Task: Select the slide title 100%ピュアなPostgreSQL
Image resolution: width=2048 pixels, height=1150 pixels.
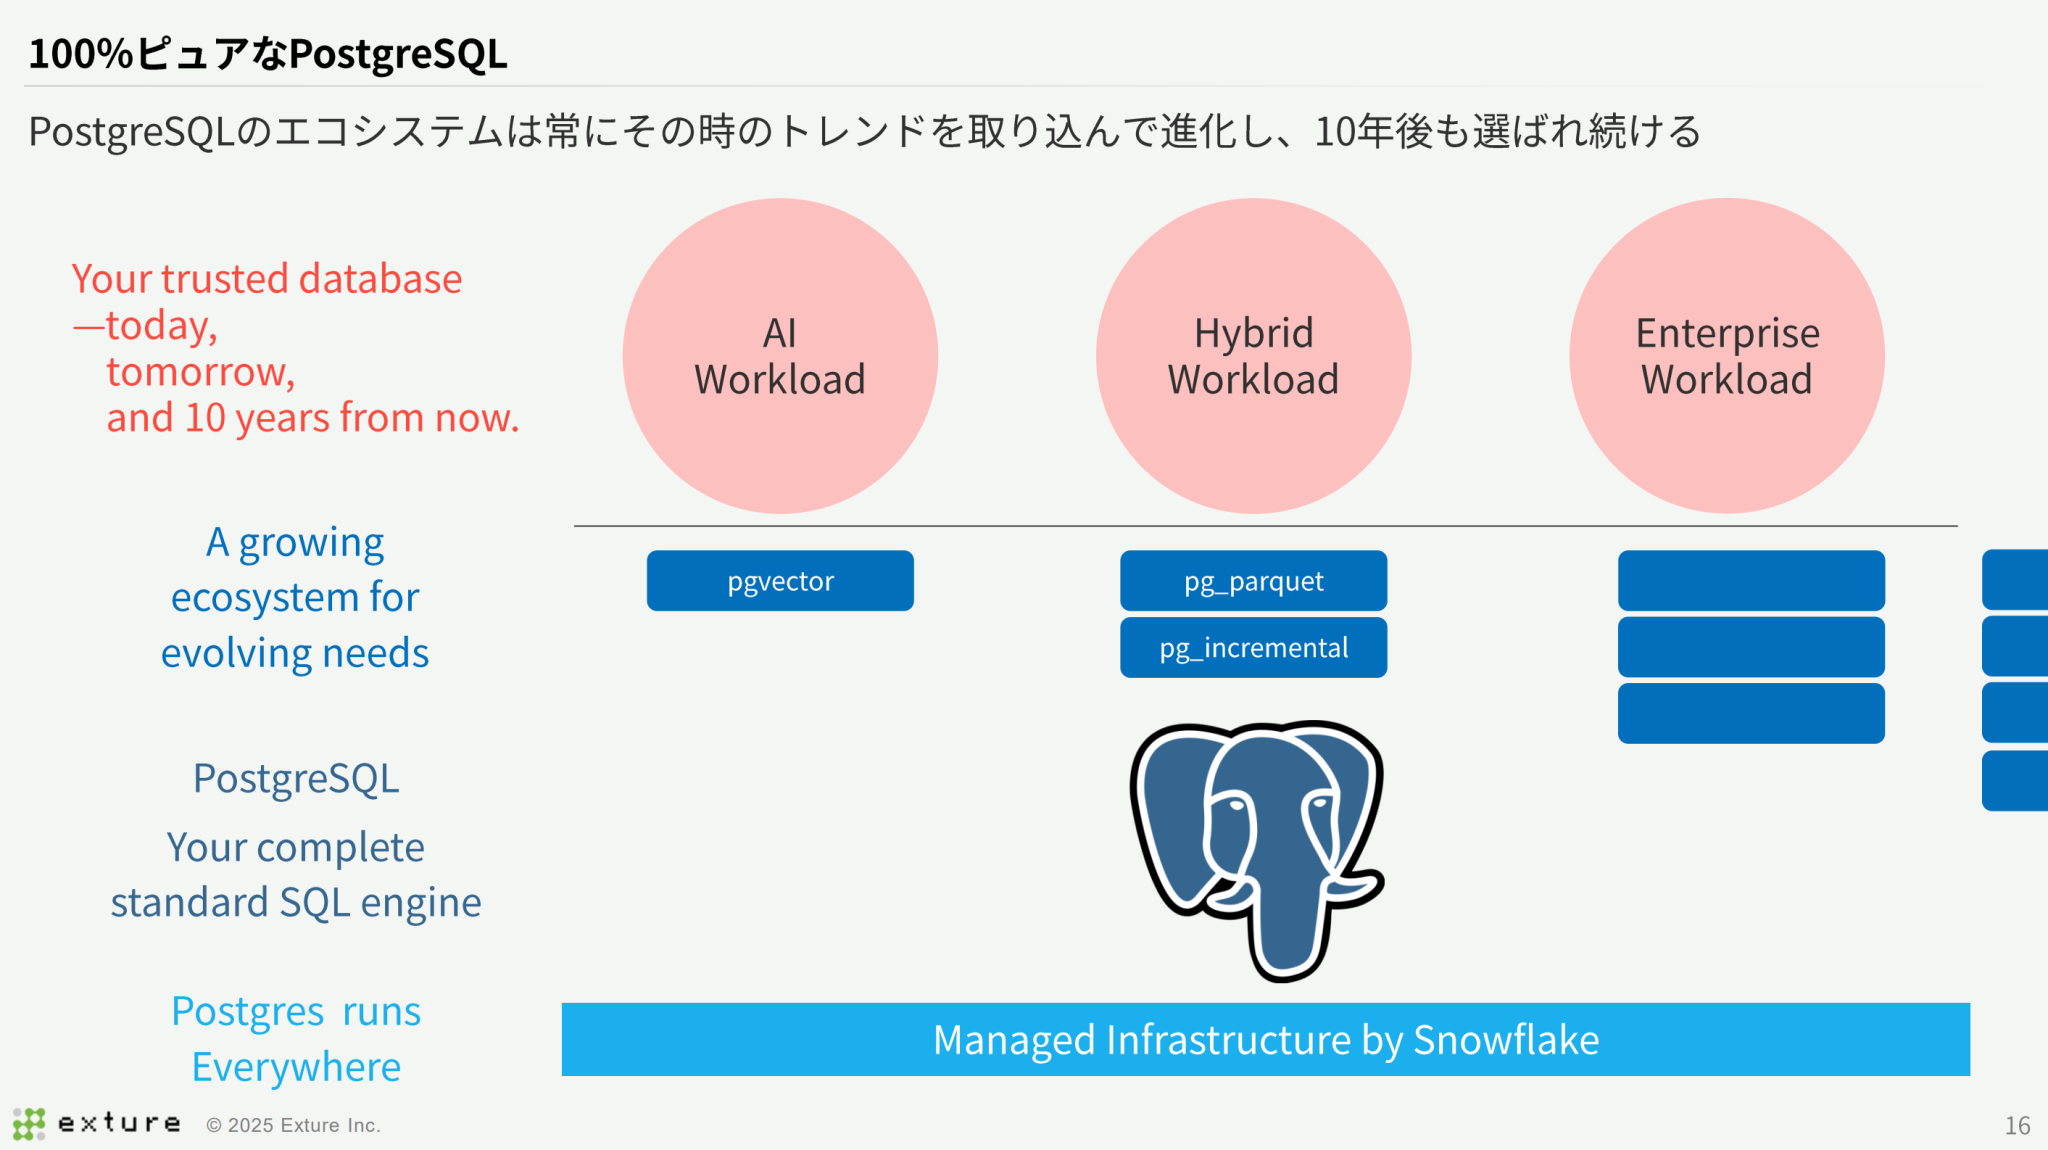Action: pyautogui.click(x=268, y=57)
